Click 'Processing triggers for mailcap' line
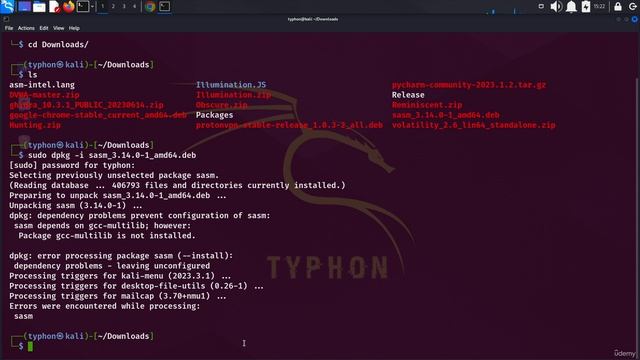Screen dimensions: 640x360 (118, 296)
